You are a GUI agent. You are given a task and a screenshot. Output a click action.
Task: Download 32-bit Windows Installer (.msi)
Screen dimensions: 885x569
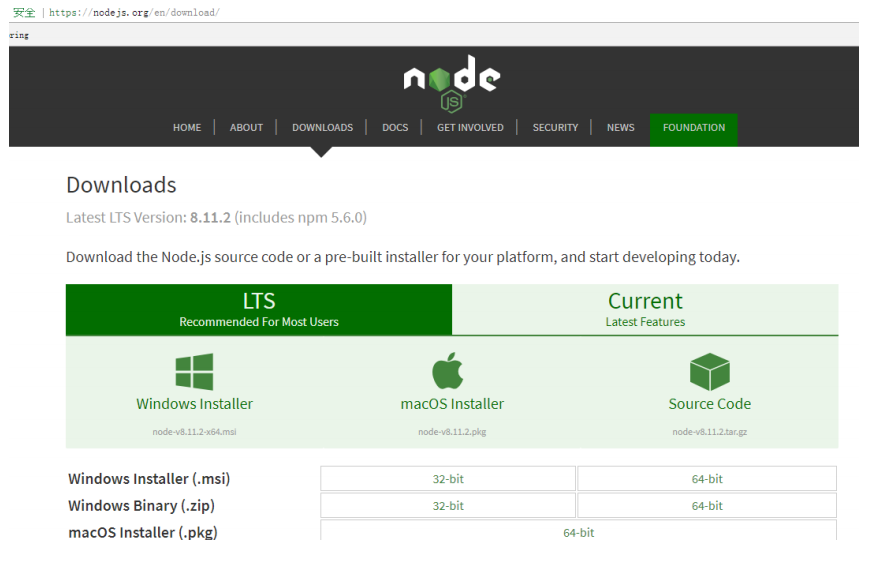tap(448, 479)
